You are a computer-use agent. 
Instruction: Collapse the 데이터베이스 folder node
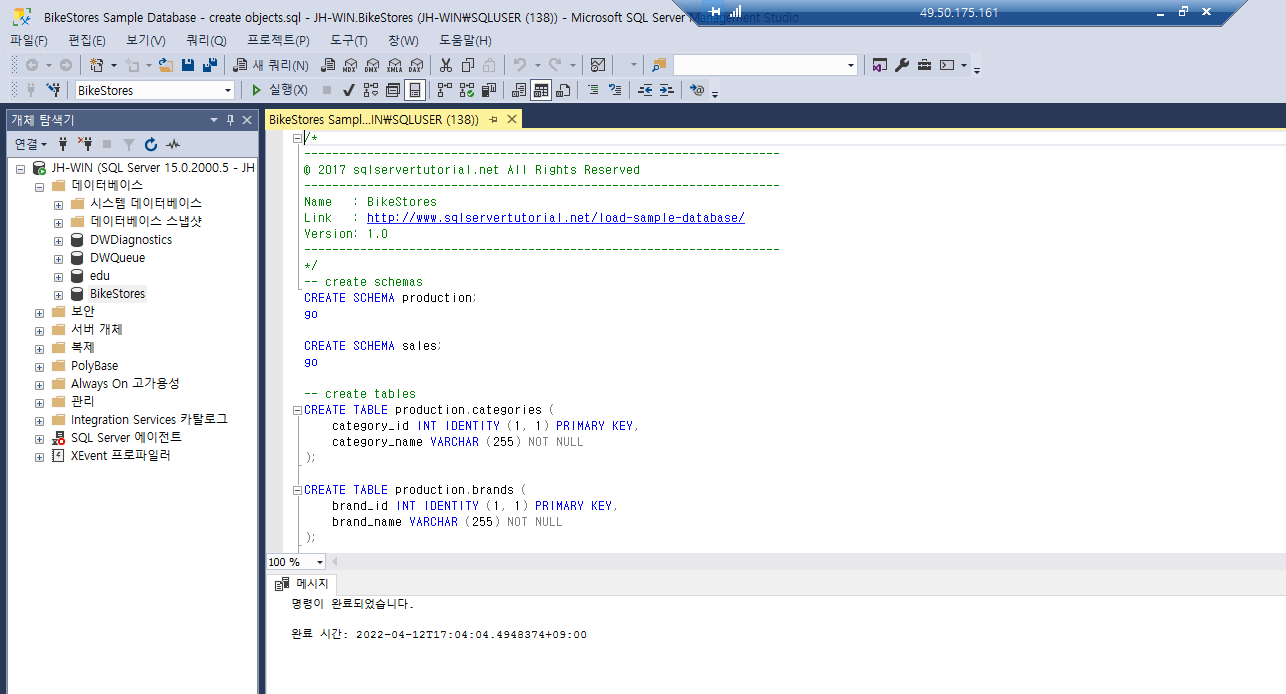40,187
